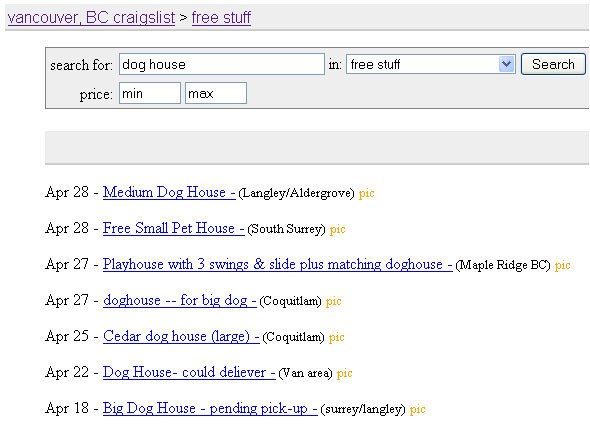Click pic tag beside Cedar dog house listing

click(x=336, y=337)
